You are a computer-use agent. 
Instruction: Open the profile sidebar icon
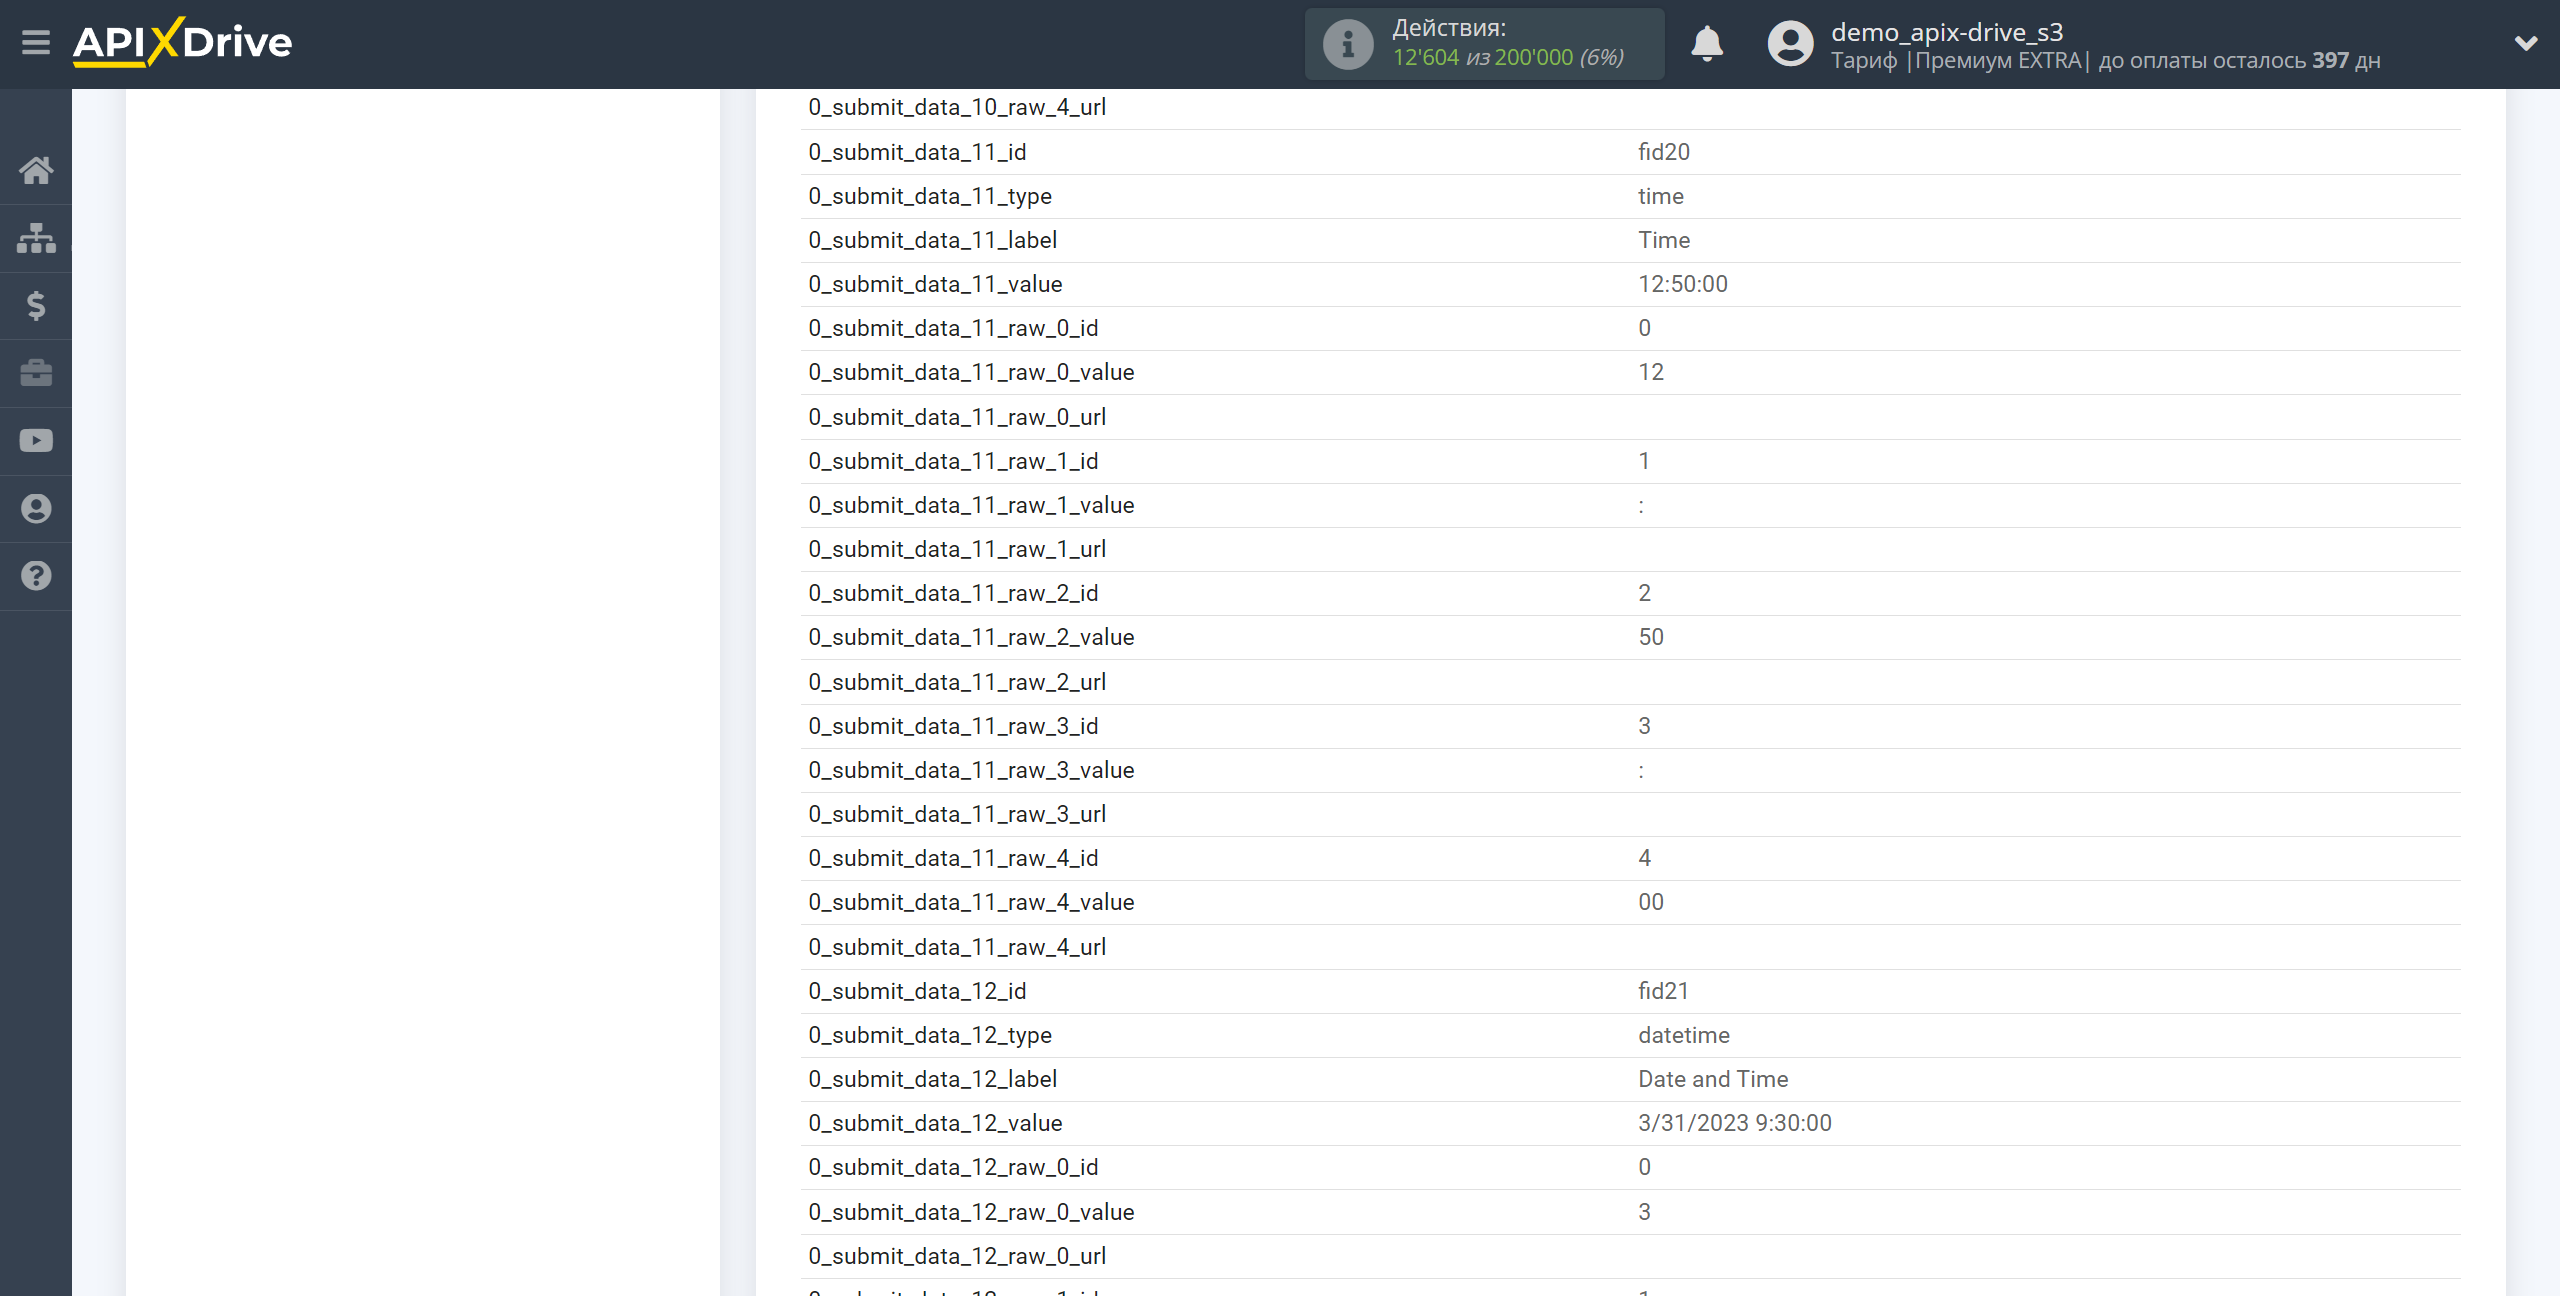click(x=36, y=509)
